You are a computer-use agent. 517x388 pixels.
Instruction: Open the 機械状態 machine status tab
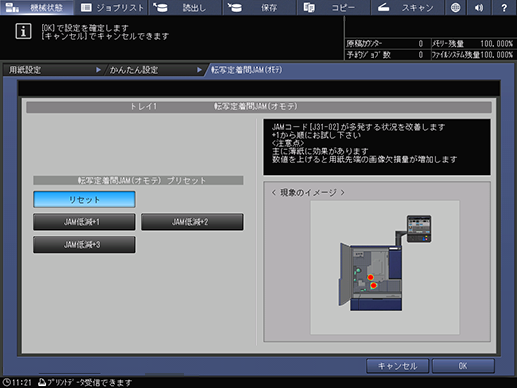pos(37,7)
